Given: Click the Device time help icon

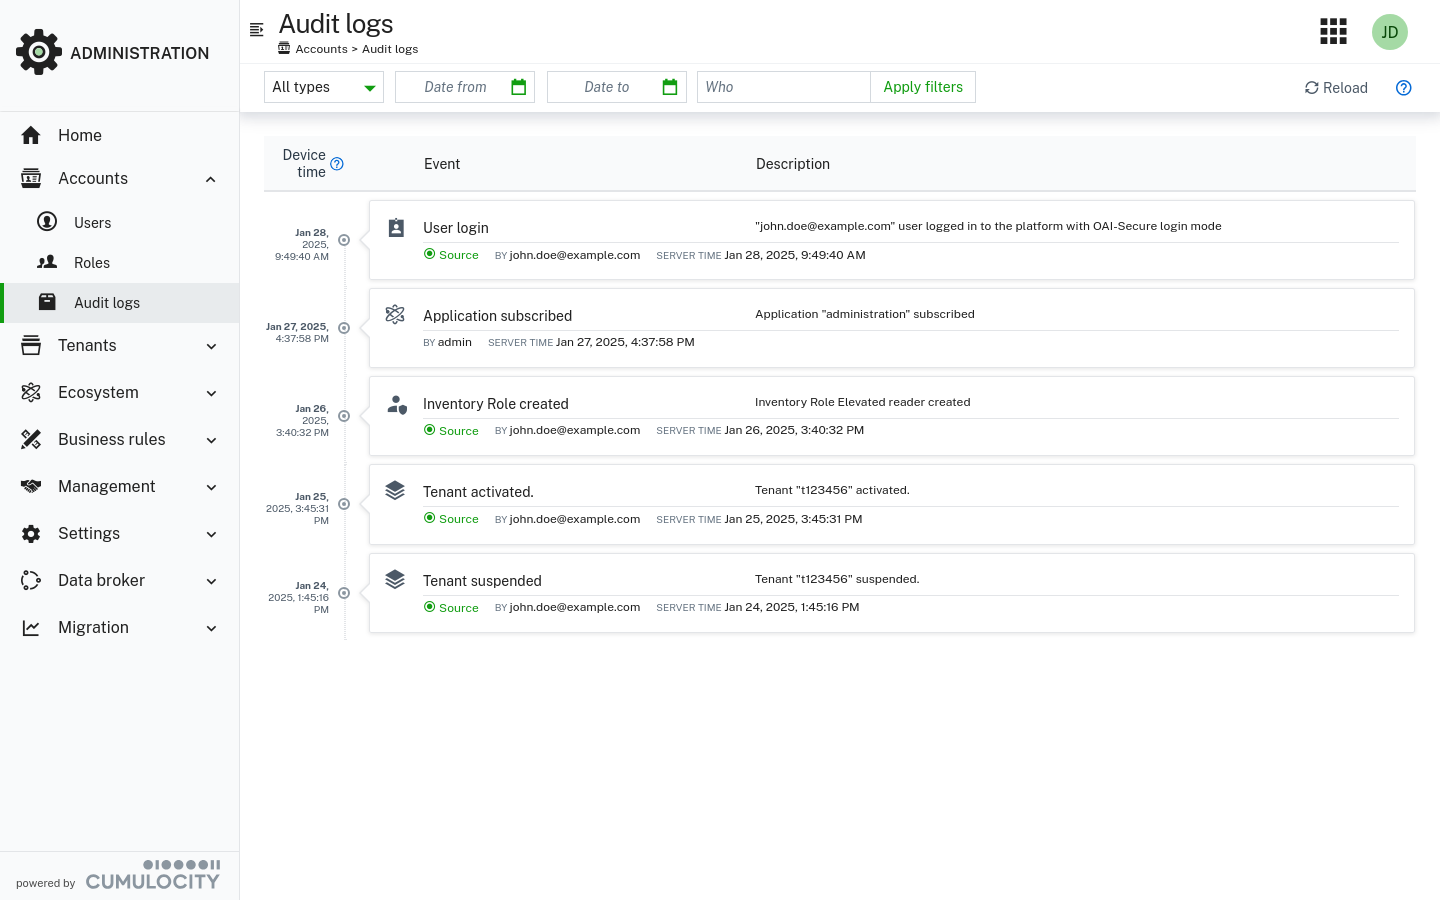Looking at the screenshot, I should tap(337, 163).
